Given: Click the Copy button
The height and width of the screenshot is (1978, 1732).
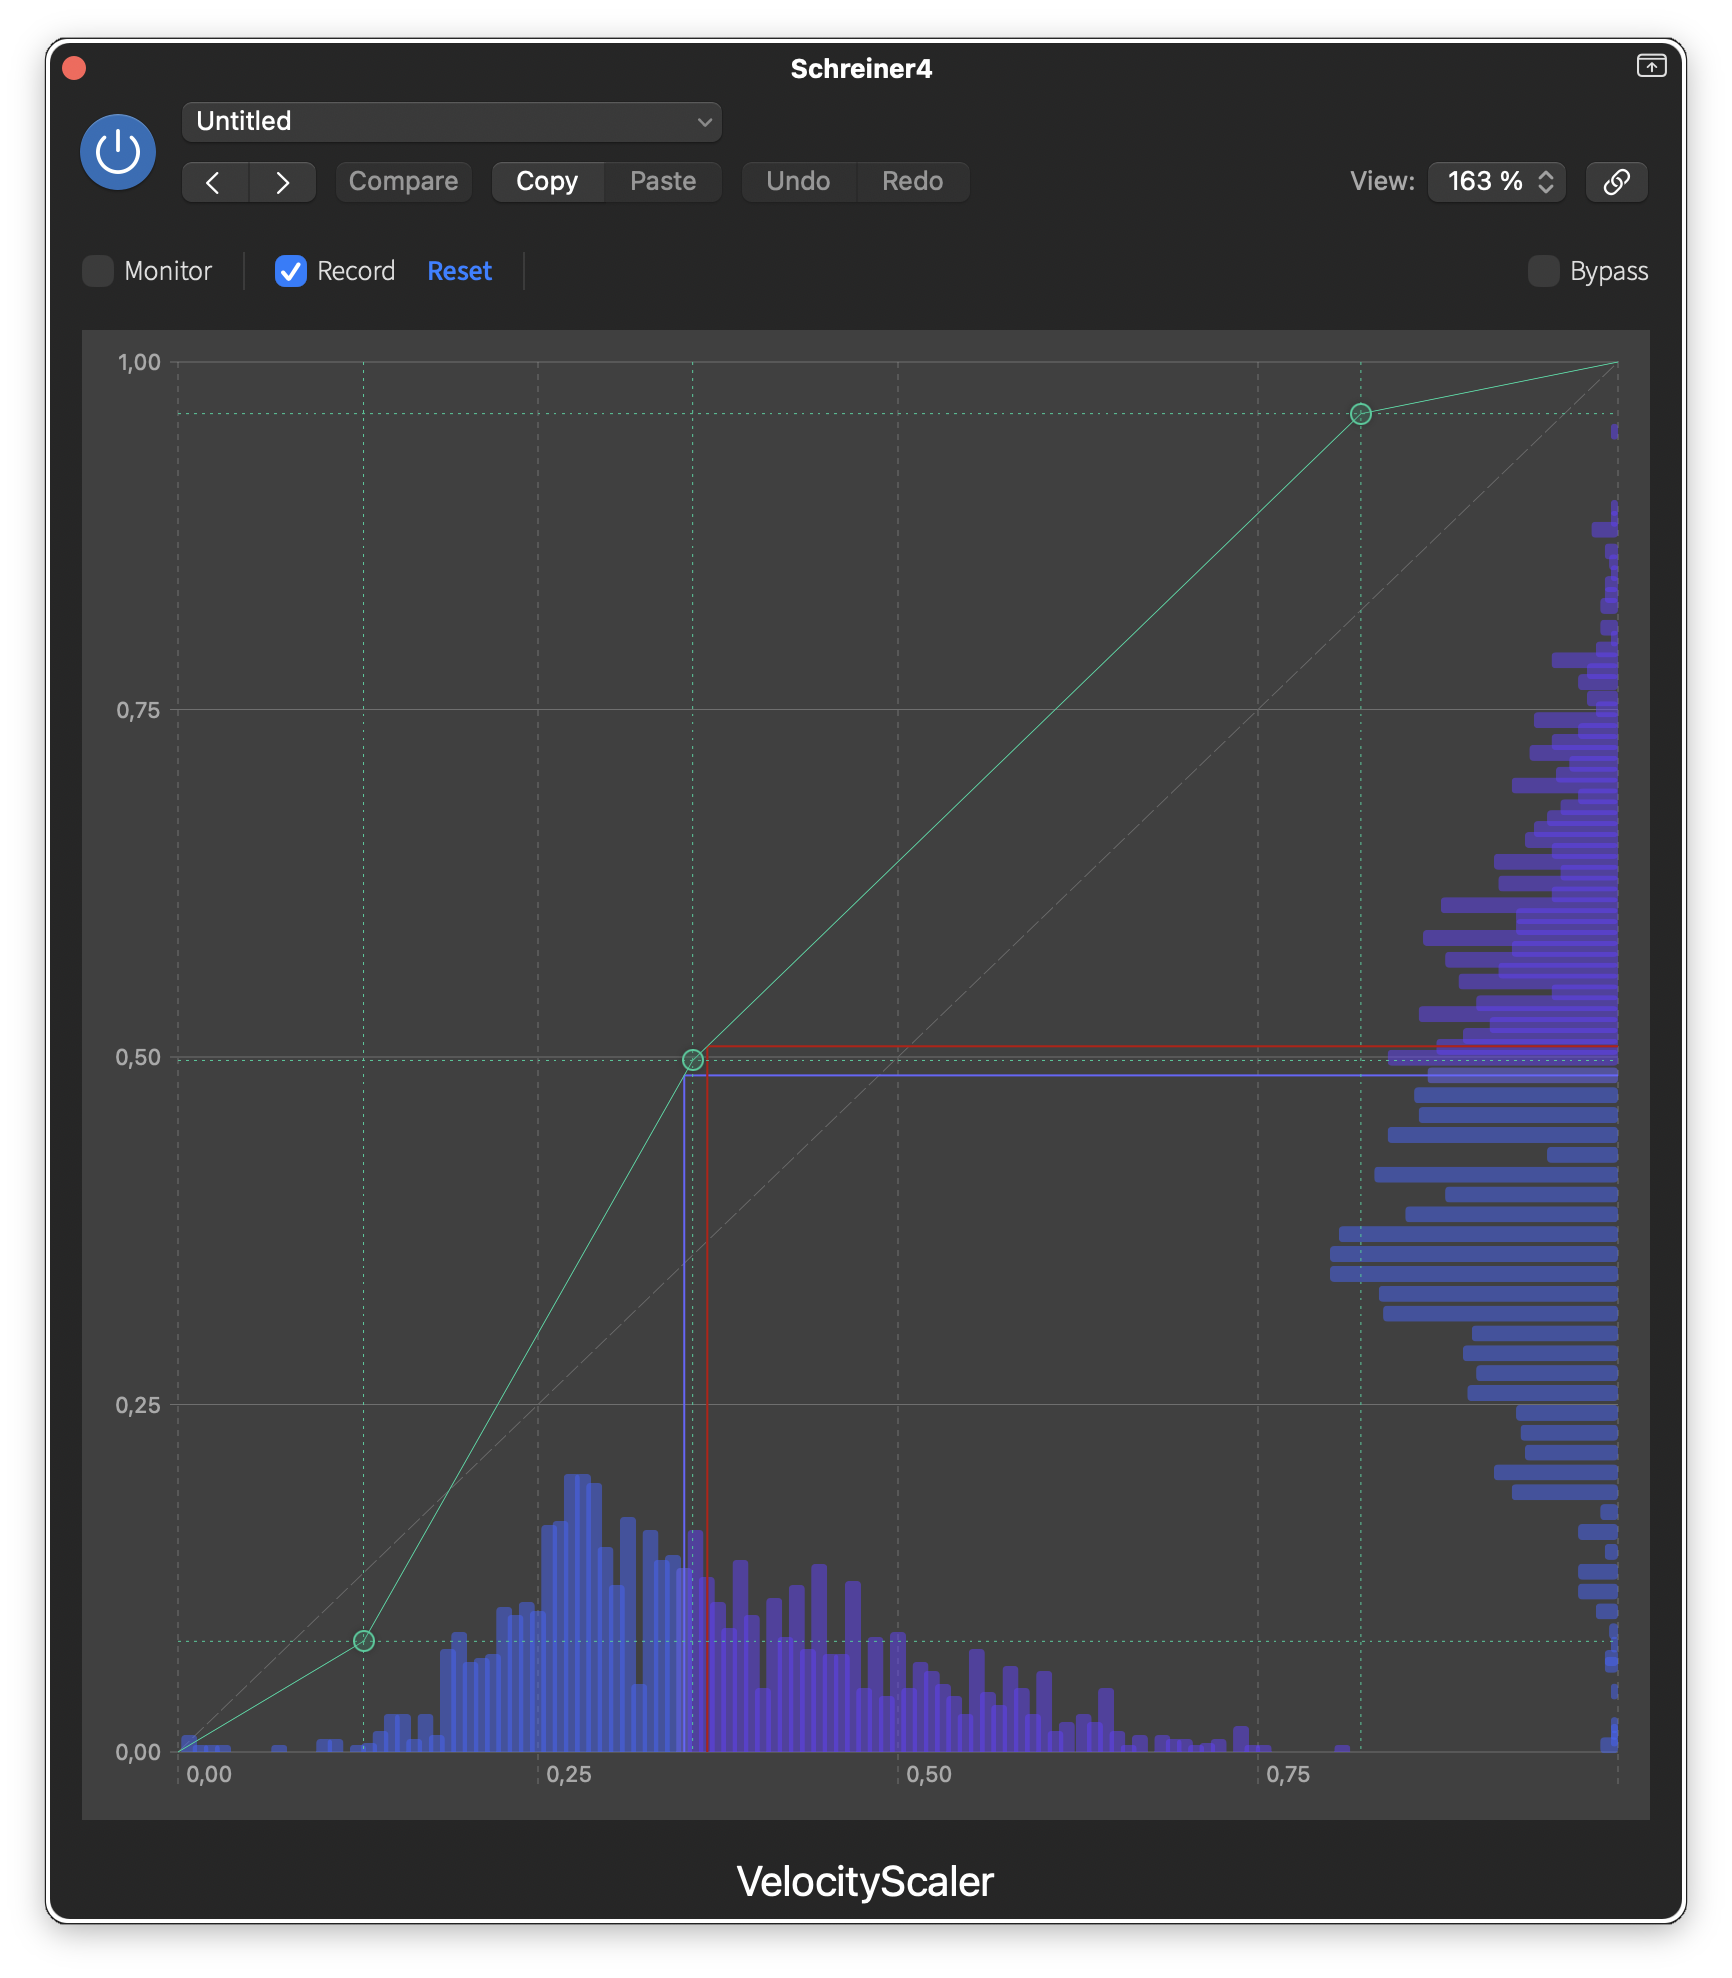Looking at the screenshot, I should (547, 182).
